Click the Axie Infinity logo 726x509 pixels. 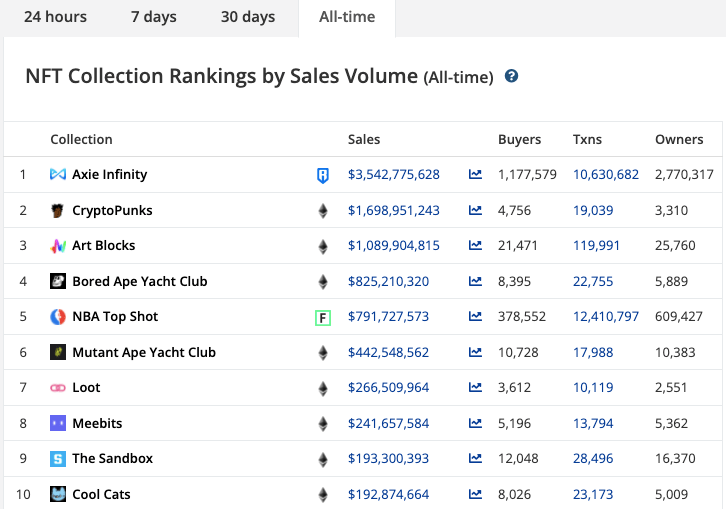click(x=58, y=174)
